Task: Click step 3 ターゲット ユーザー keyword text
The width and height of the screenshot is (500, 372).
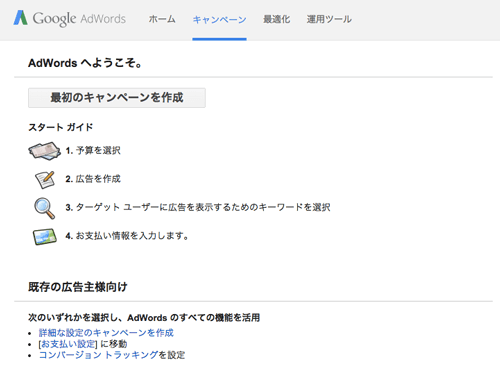Action: 198,207
